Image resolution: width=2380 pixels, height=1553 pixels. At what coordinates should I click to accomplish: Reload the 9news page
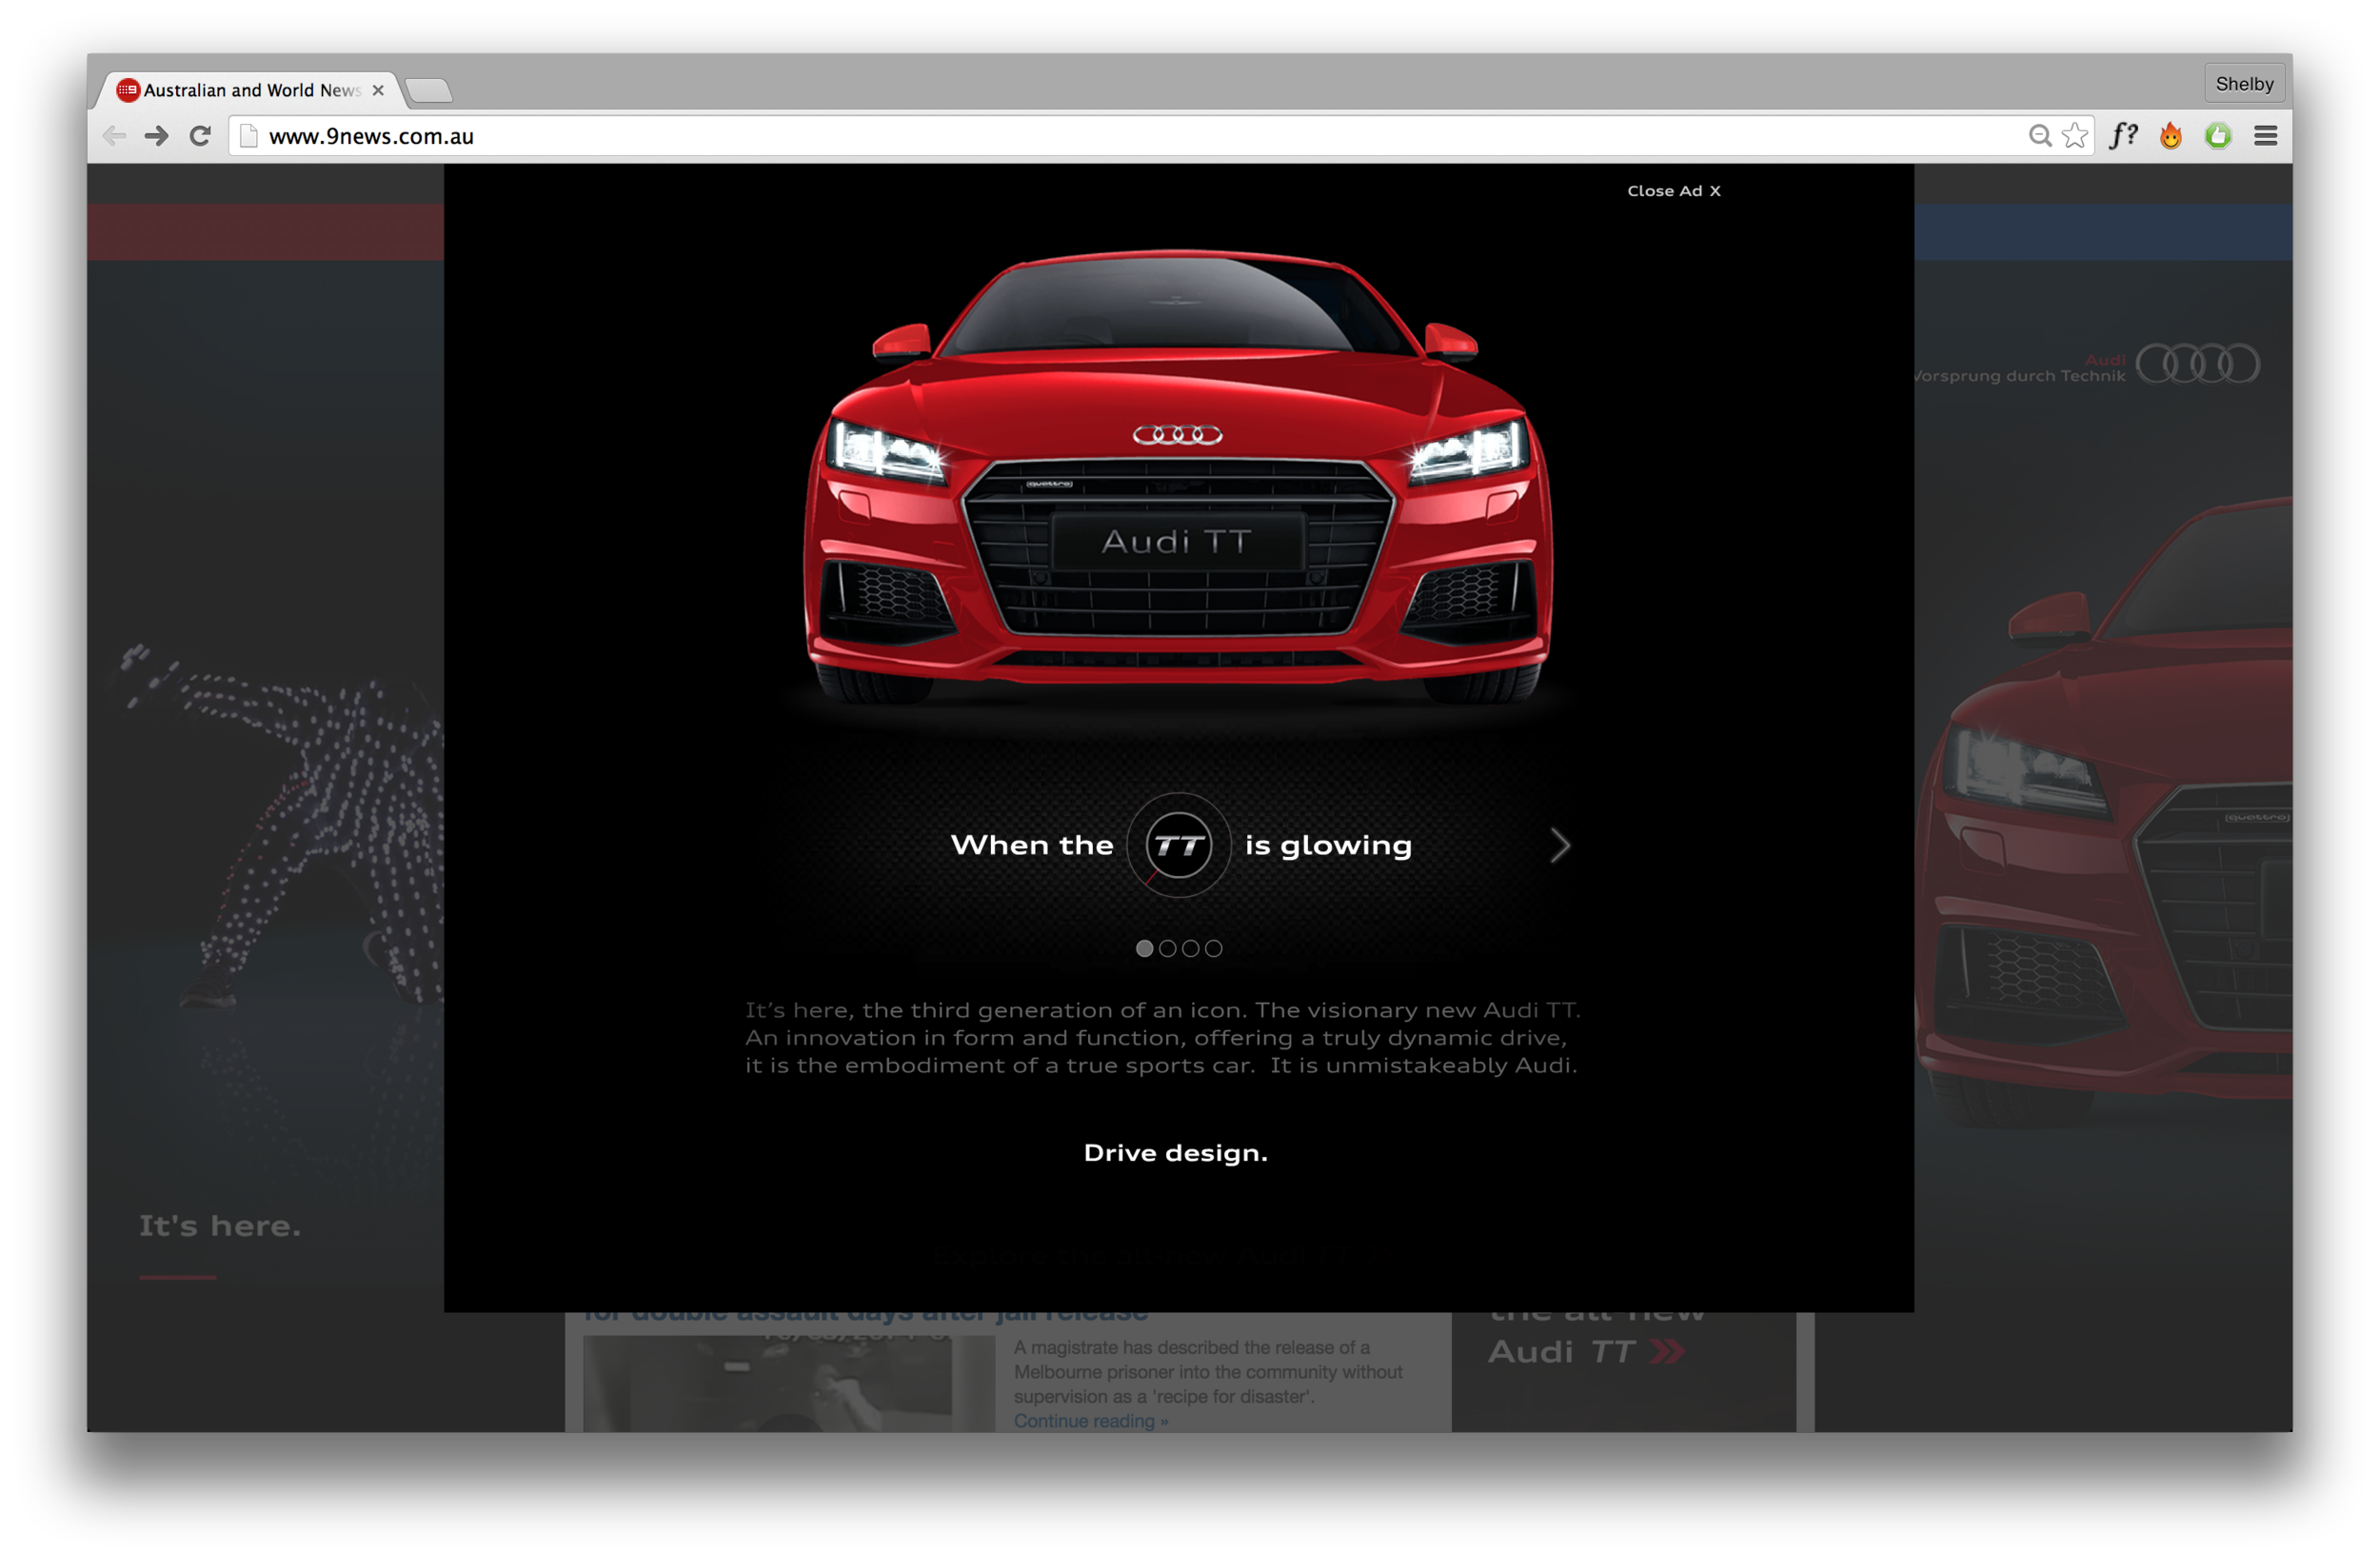[200, 136]
